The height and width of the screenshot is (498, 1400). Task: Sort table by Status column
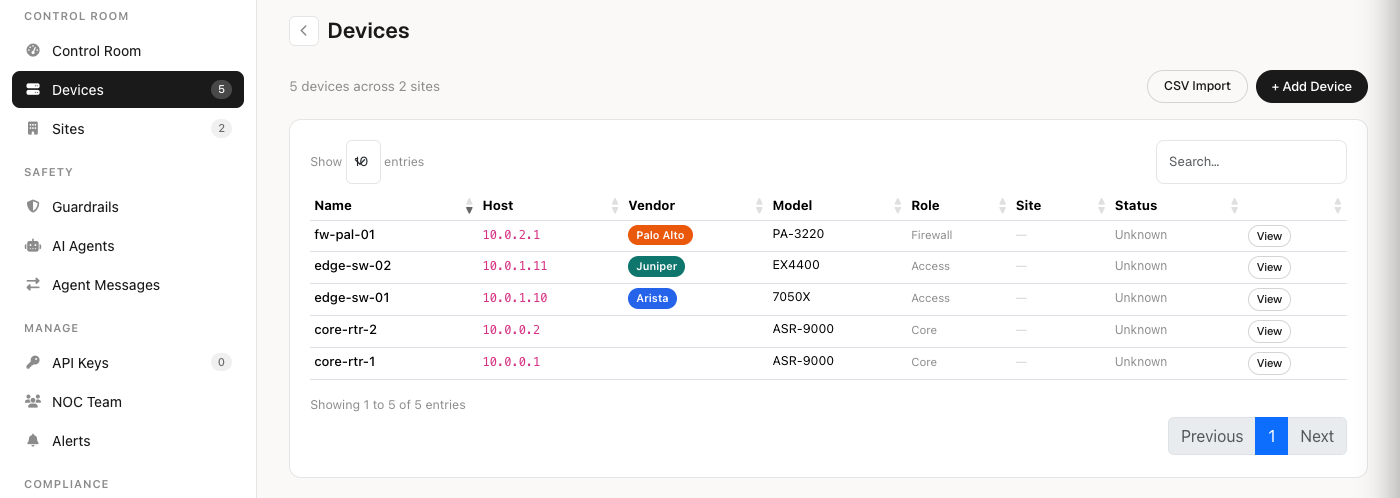click(1177, 205)
